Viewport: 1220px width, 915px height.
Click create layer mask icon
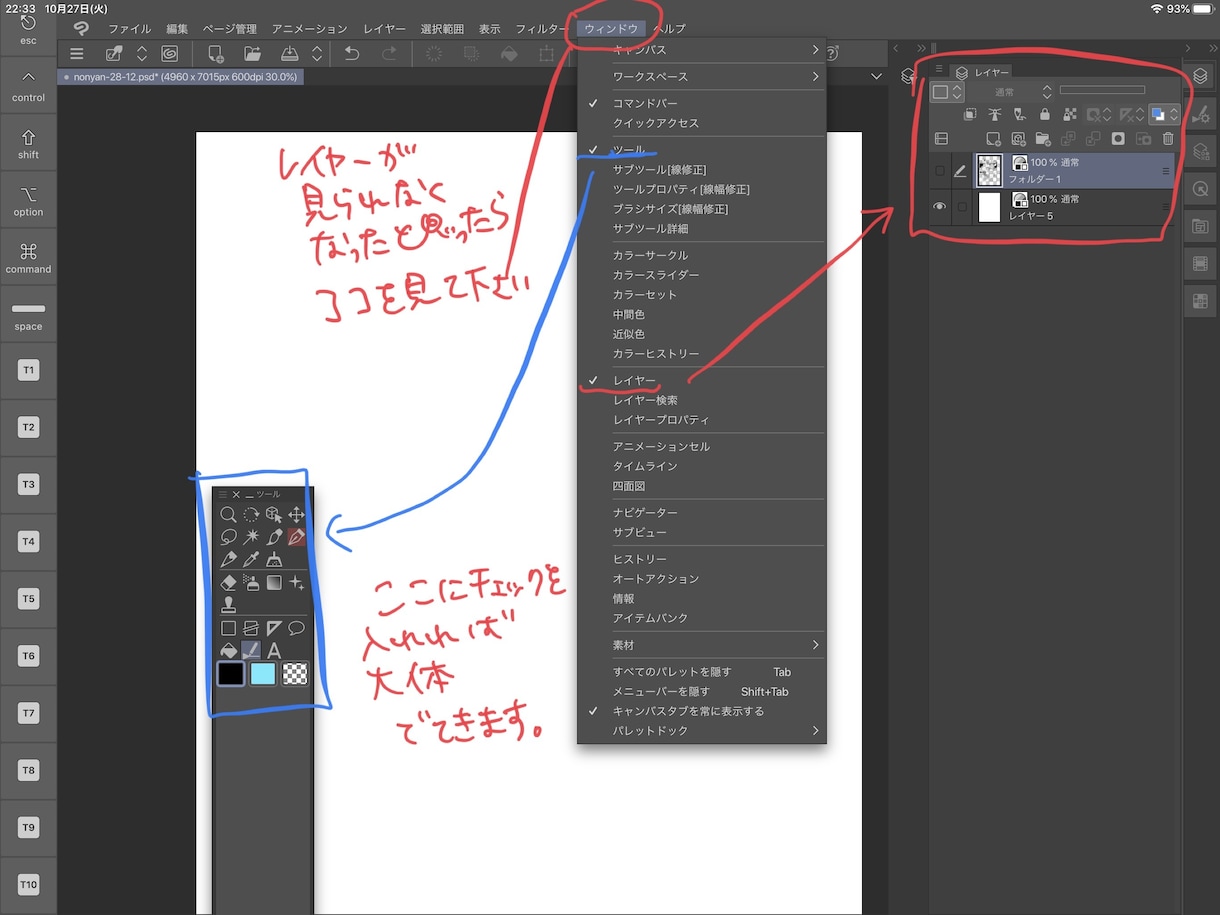[x=1118, y=139]
